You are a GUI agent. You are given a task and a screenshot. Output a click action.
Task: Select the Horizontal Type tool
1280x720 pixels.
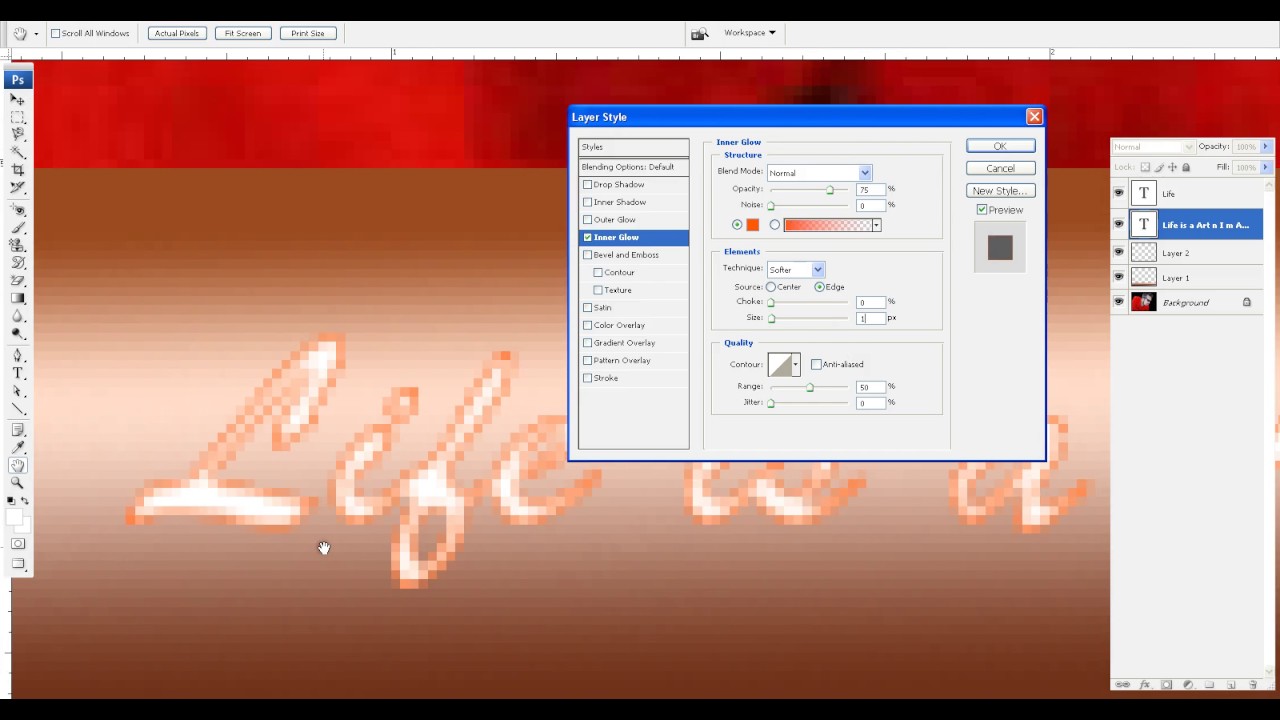(18, 373)
